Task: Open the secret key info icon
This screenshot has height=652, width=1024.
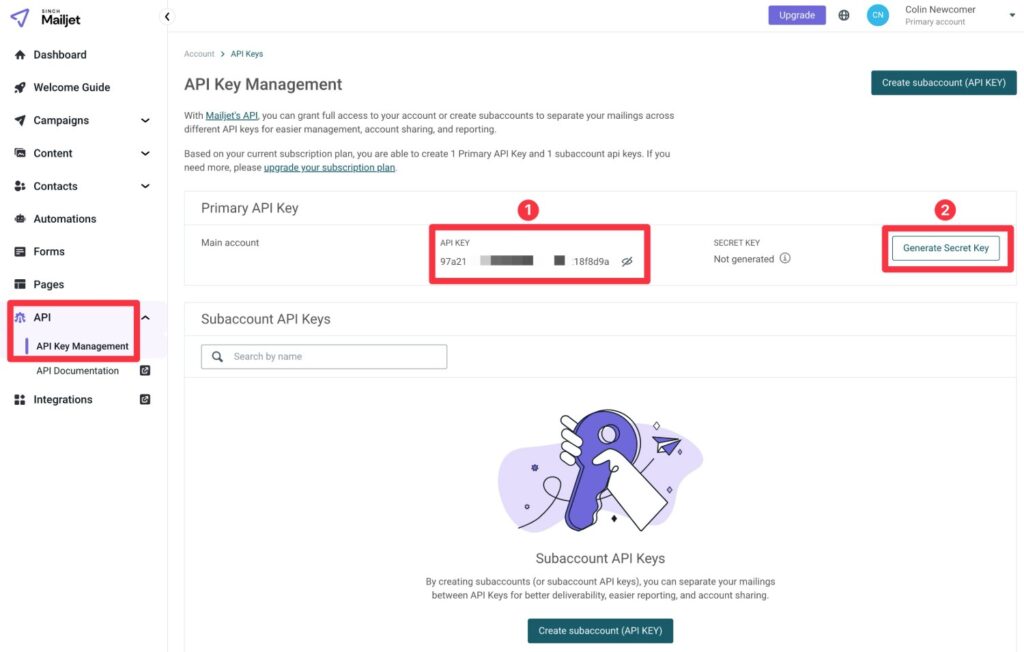Action: click(785, 258)
